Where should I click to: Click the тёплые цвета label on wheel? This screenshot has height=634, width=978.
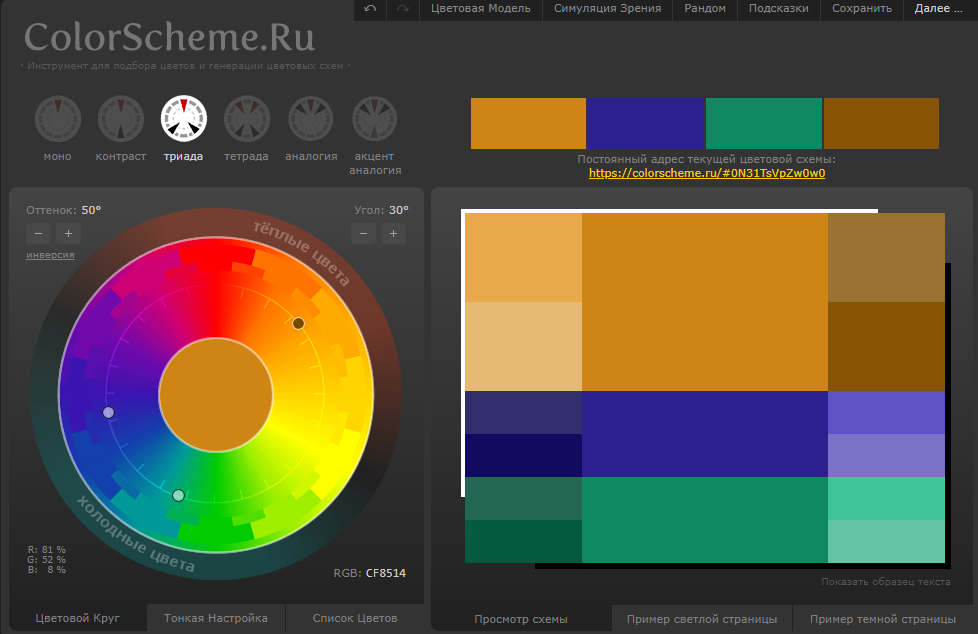[x=301, y=253]
